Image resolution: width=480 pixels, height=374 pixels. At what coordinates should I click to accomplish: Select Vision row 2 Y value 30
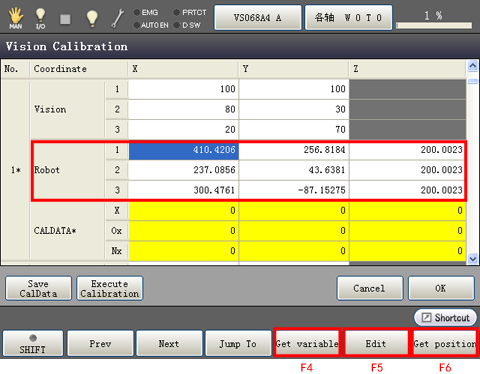[x=294, y=109]
